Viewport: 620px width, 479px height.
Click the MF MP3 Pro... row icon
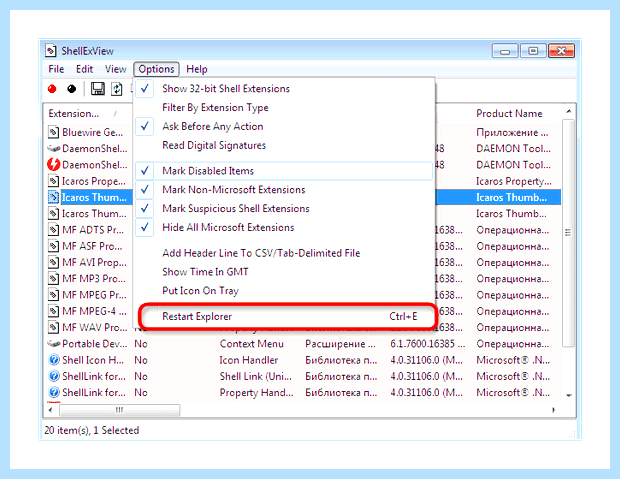(53, 278)
